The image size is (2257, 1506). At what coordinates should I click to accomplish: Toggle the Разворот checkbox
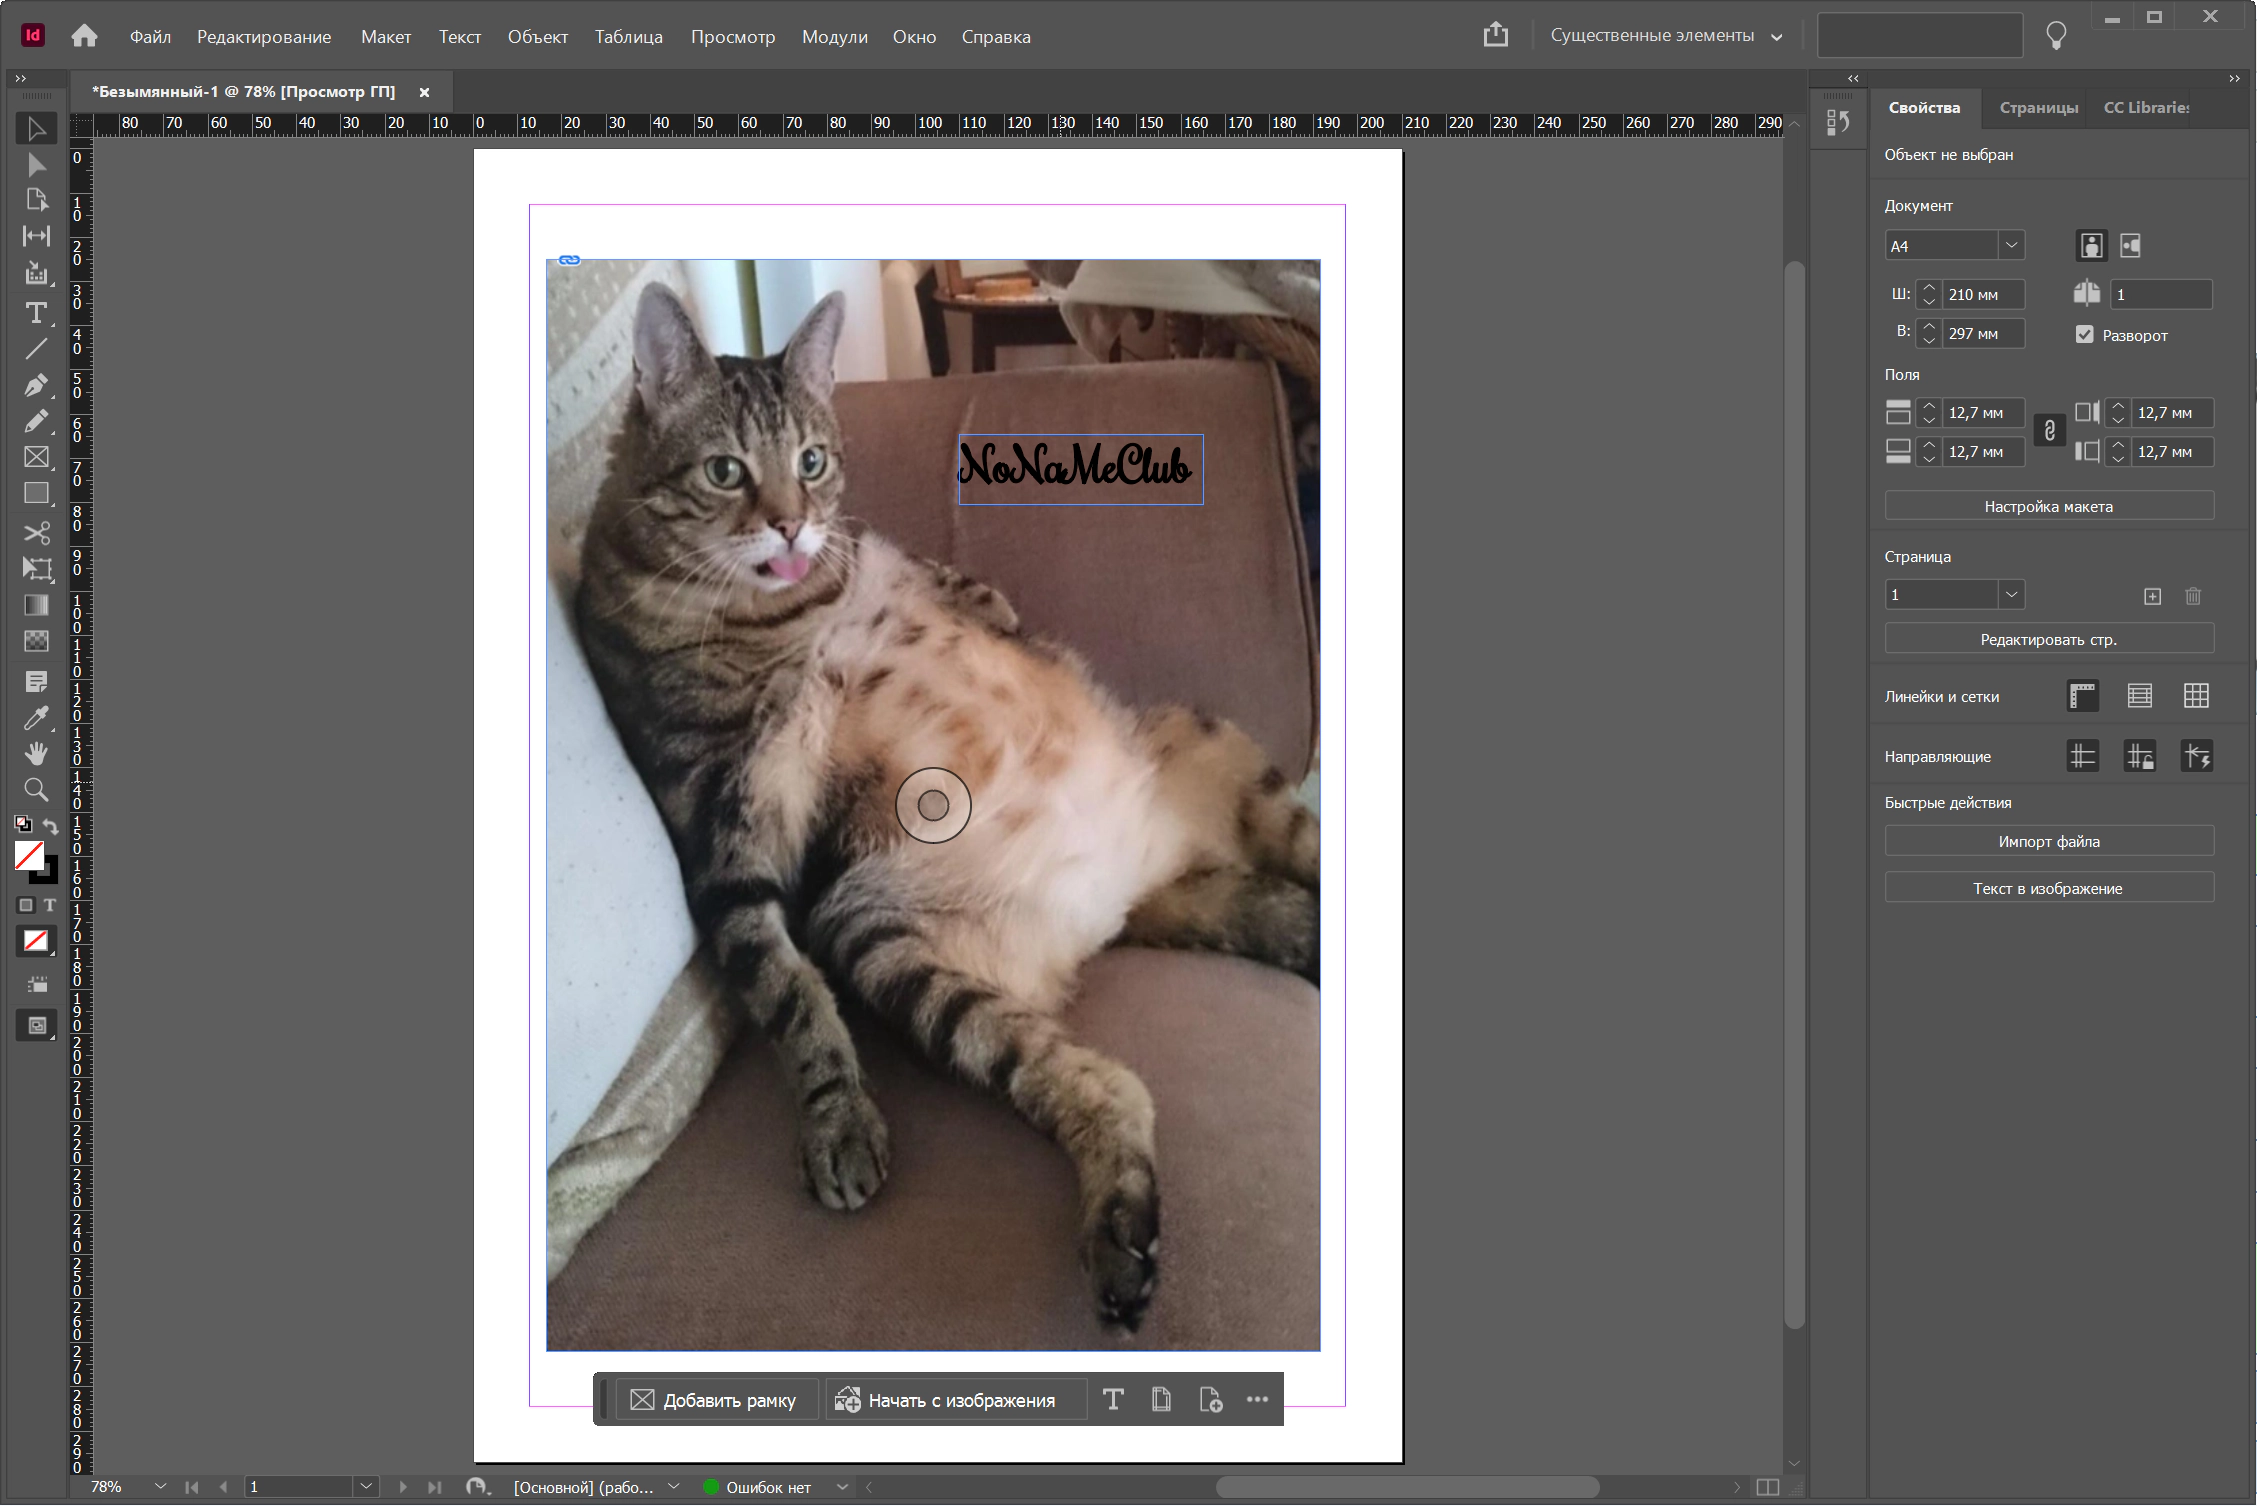point(2084,335)
